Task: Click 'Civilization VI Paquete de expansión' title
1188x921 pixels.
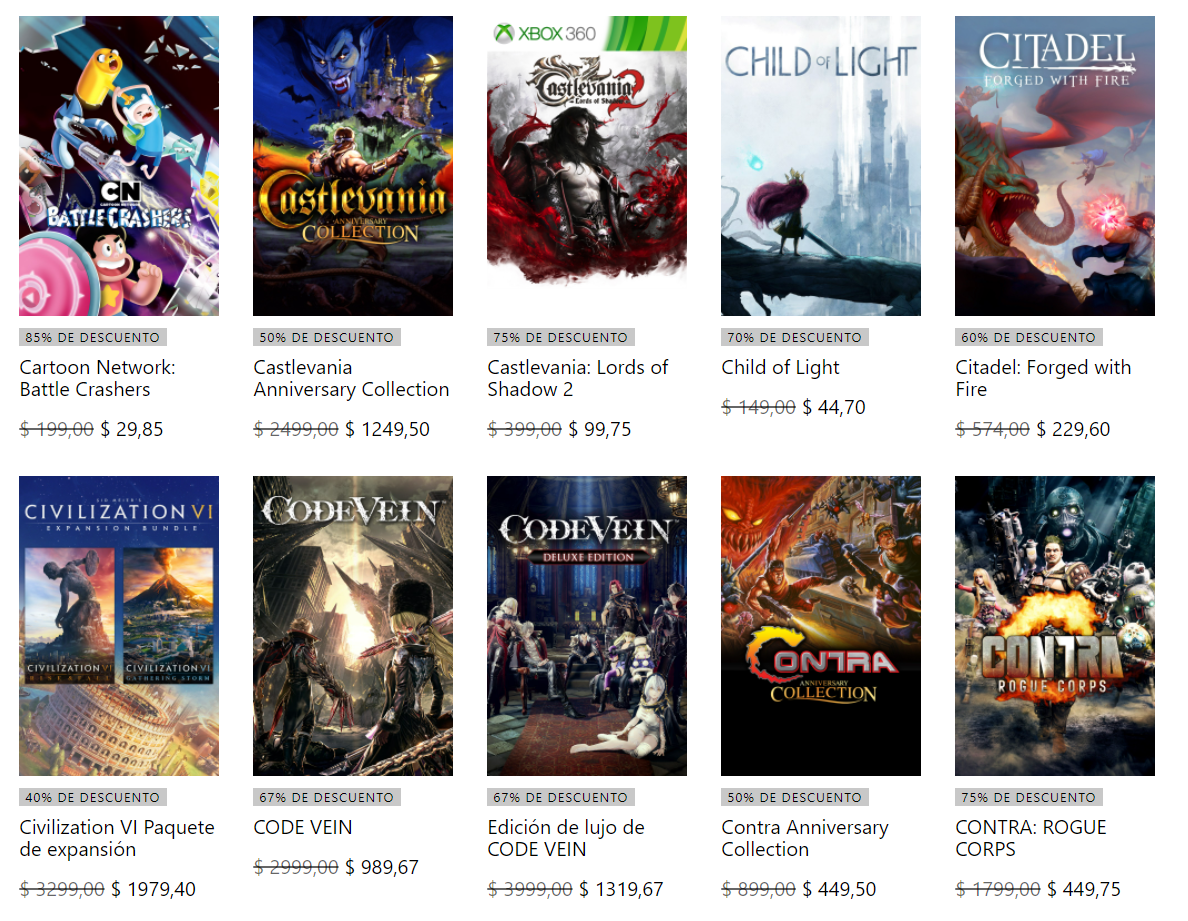Action: tap(117, 838)
